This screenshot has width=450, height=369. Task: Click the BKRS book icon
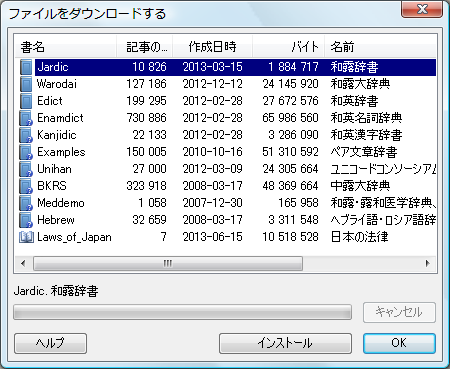pyautogui.click(x=26, y=186)
